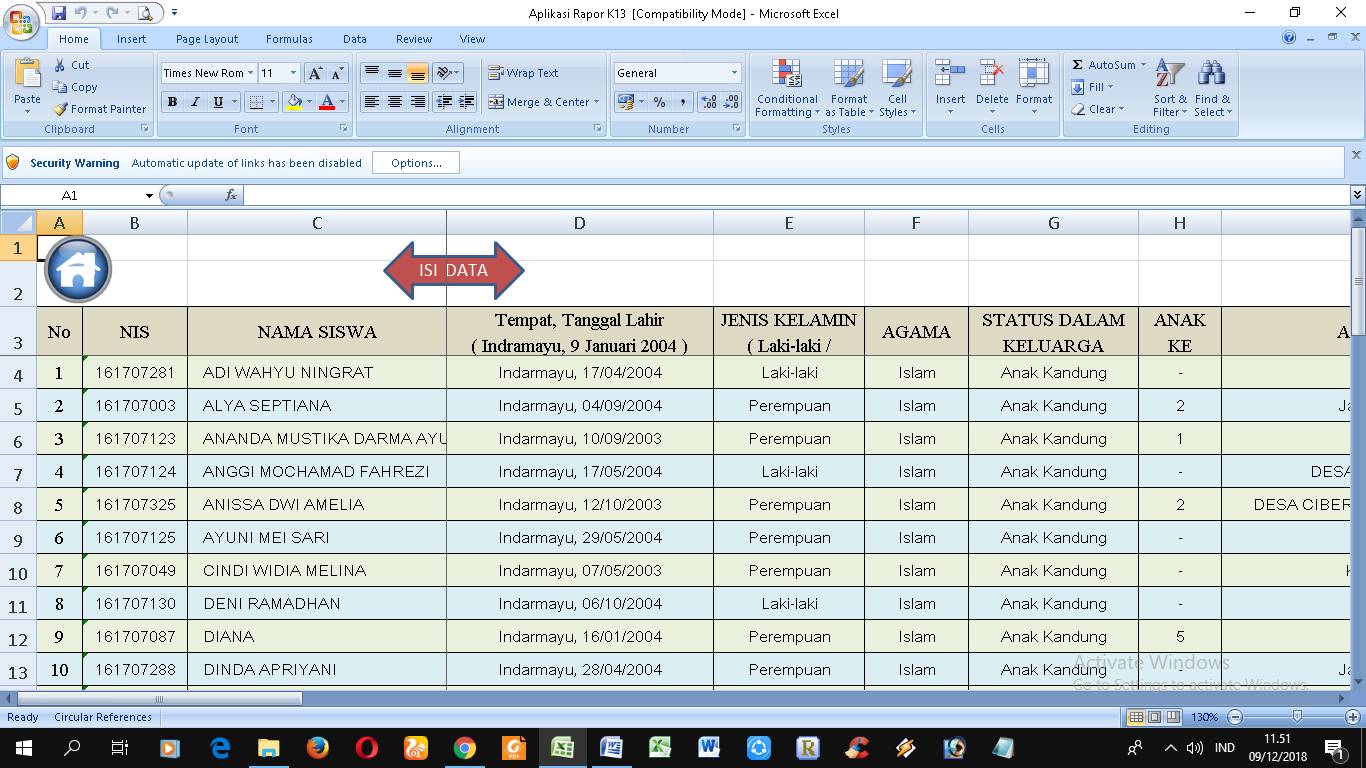Go to the Data tab
The width and height of the screenshot is (1366, 768).
click(x=355, y=39)
